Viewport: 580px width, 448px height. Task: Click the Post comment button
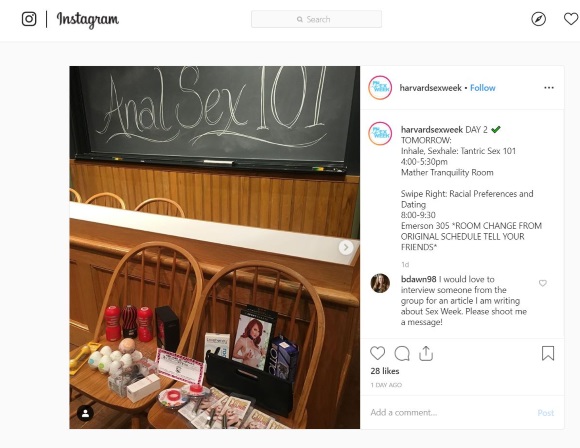(546, 413)
